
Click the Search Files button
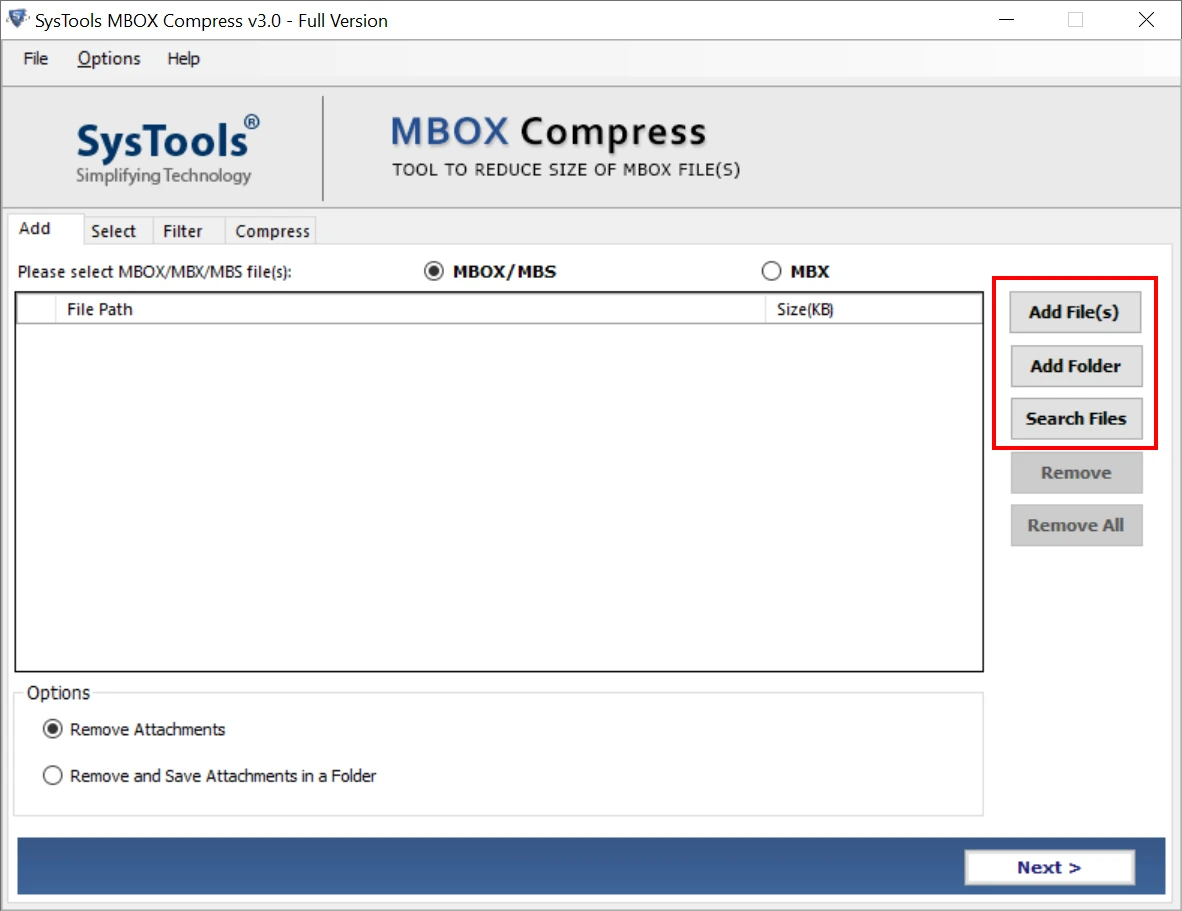click(1075, 418)
